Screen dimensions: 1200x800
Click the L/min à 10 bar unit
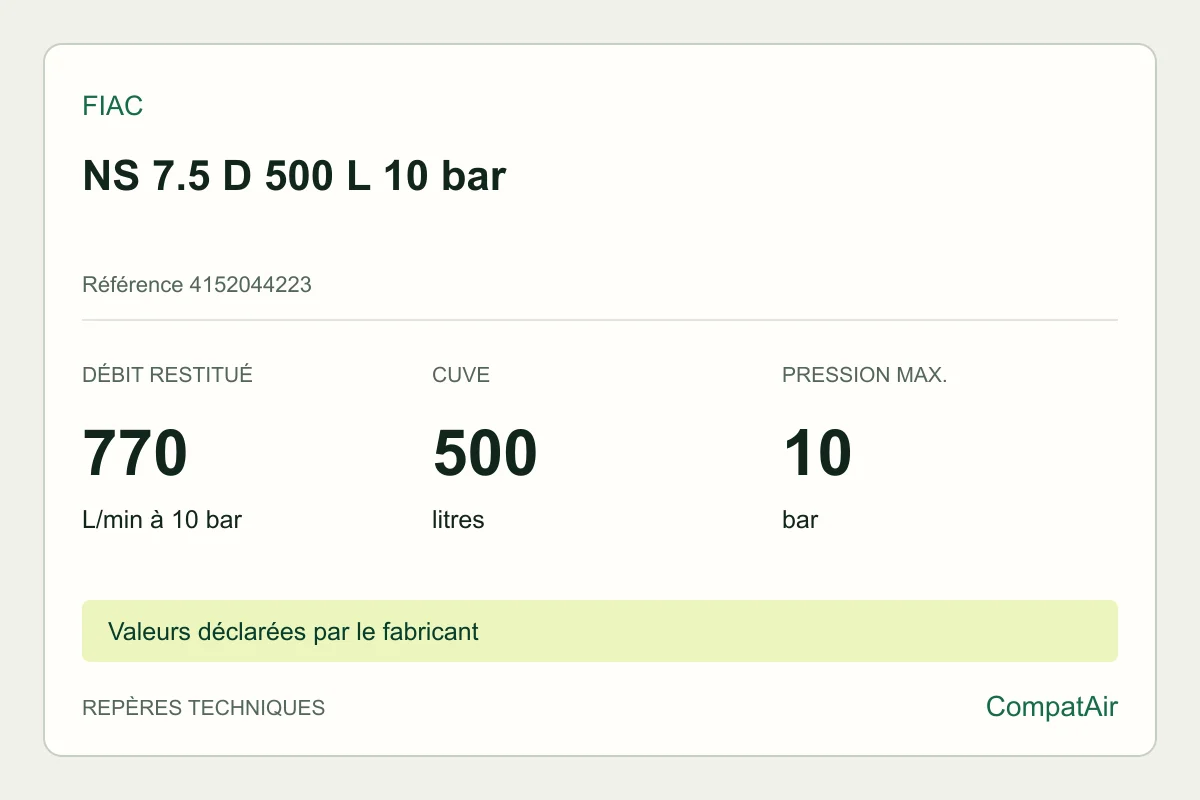(x=162, y=520)
